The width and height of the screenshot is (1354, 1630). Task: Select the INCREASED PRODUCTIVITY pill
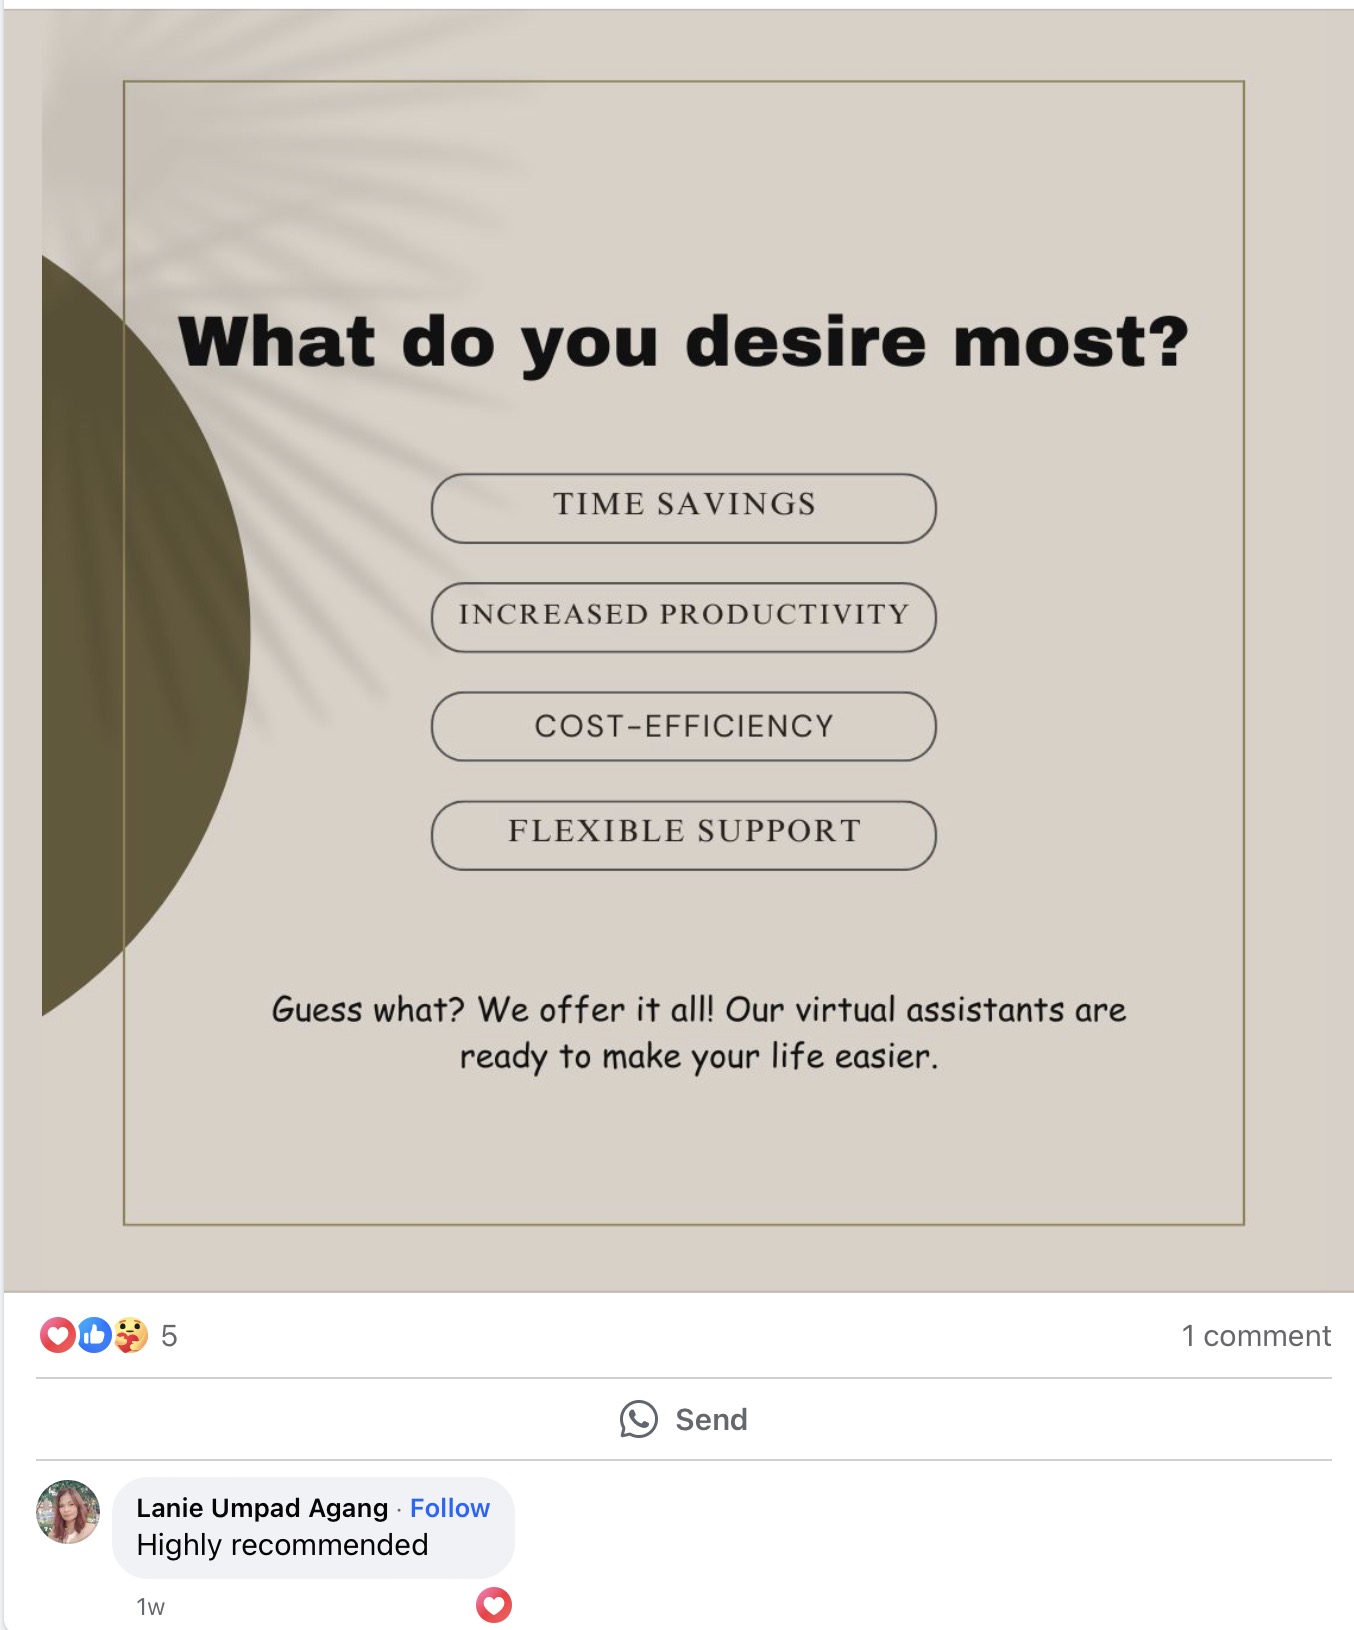point(684,617)
